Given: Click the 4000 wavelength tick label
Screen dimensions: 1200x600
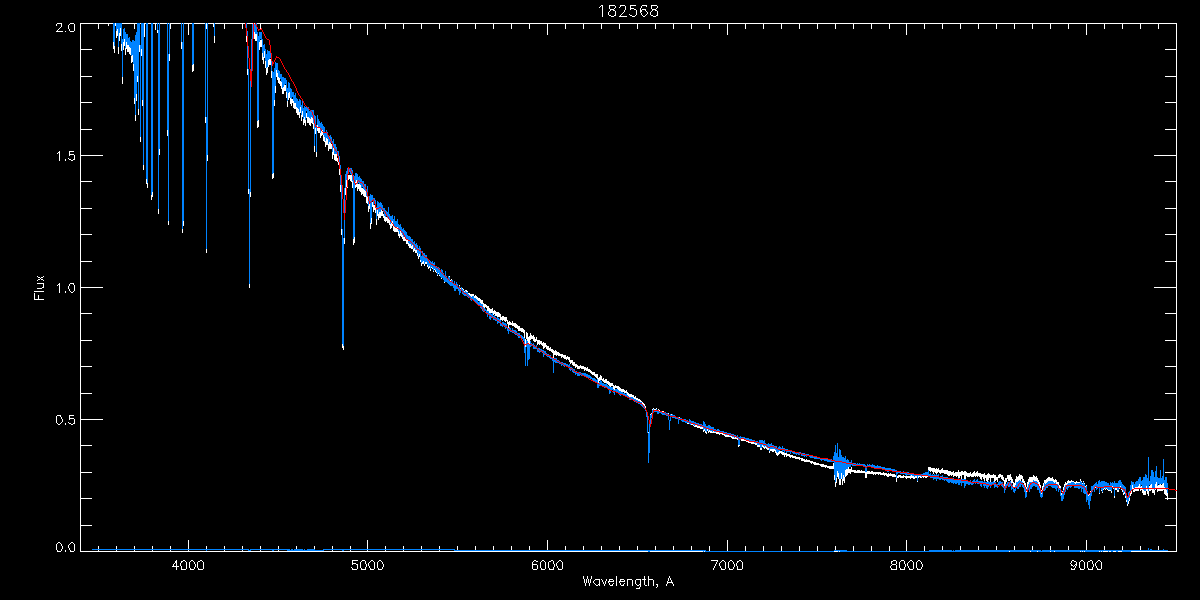Looking at the screenshot, I should click(x=187, y=564).
